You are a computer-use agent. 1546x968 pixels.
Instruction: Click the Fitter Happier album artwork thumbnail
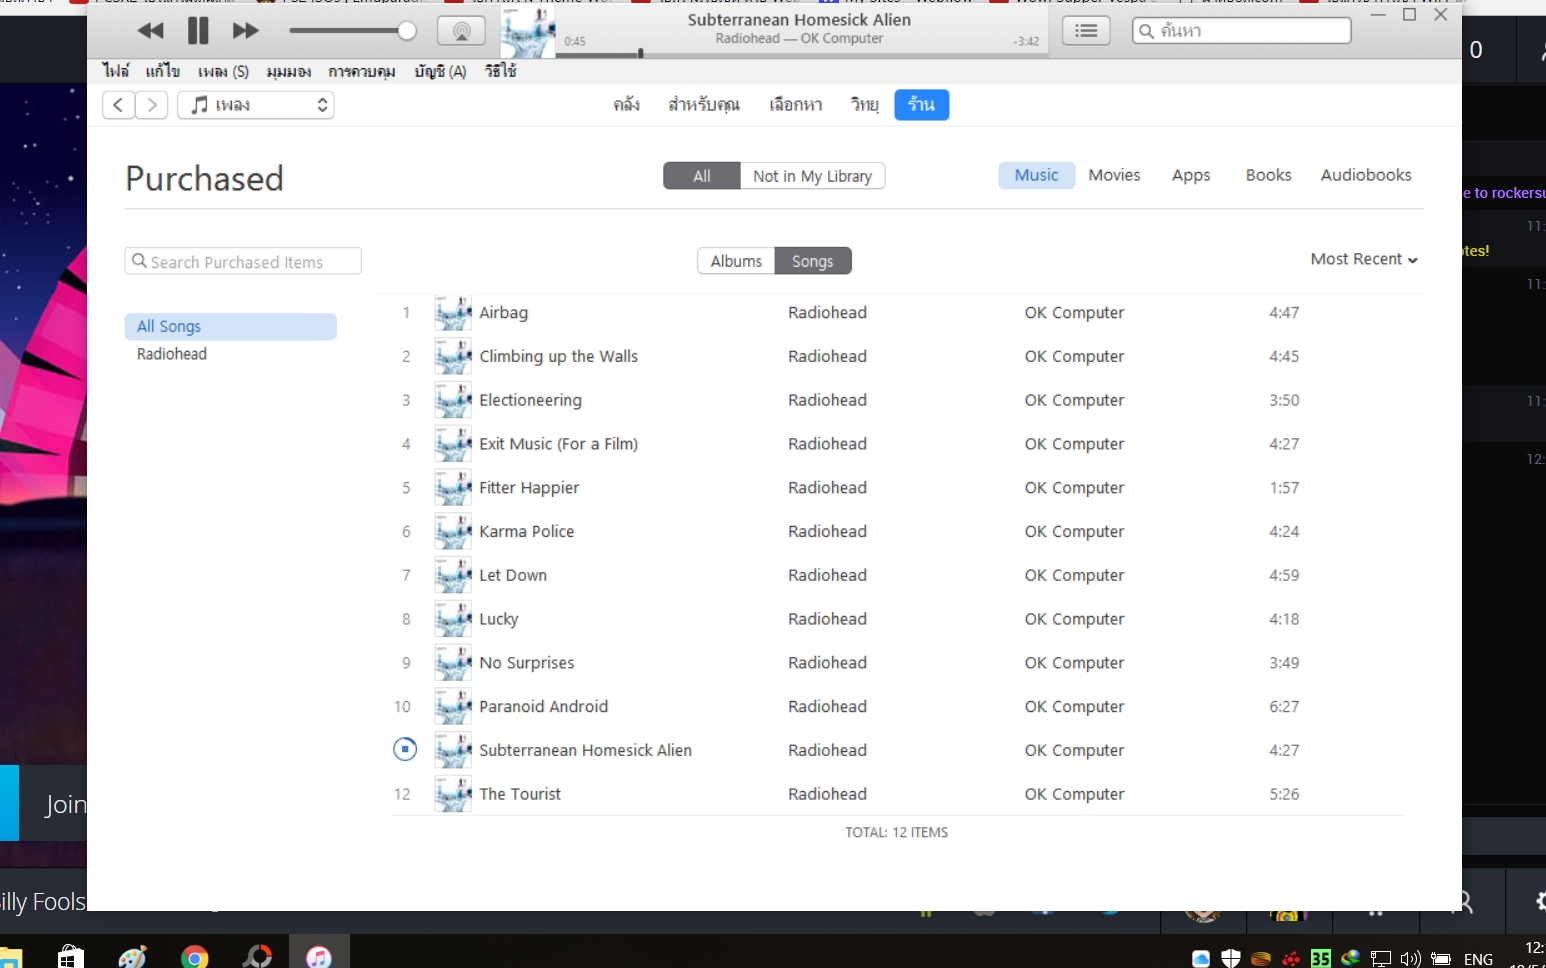(x=453, y=488)
